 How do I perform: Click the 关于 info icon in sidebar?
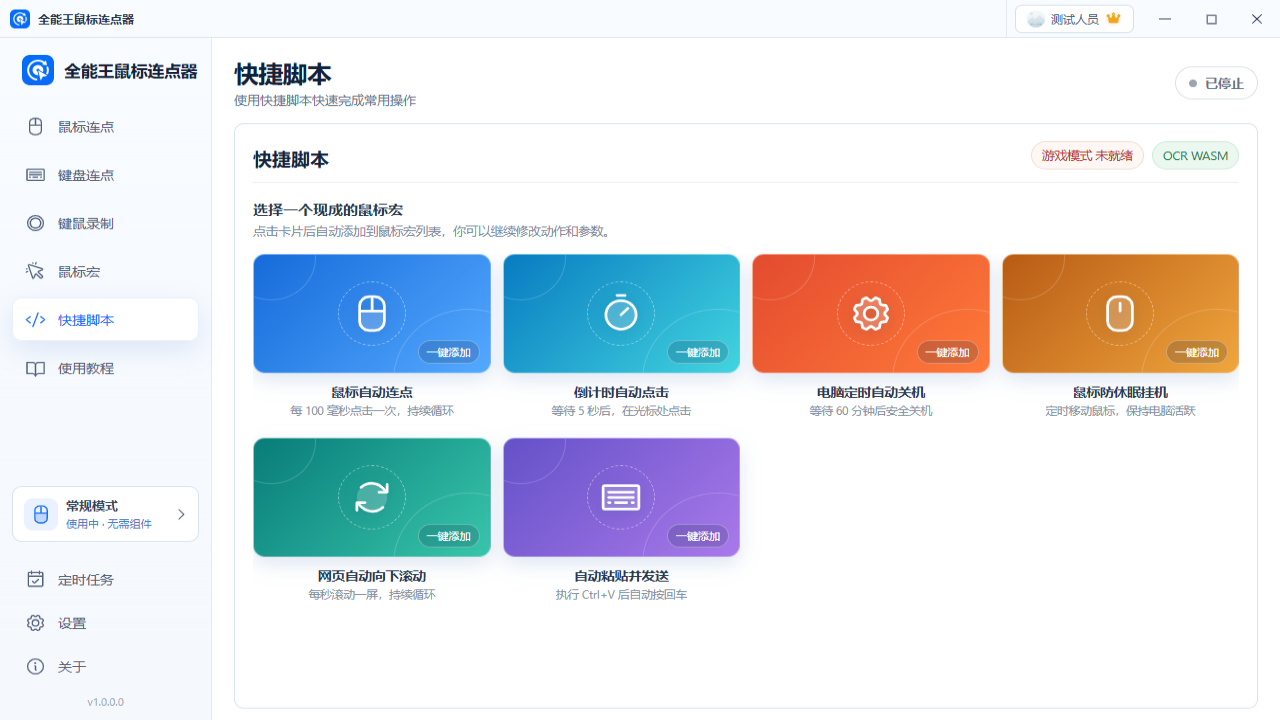coord(36,667)
